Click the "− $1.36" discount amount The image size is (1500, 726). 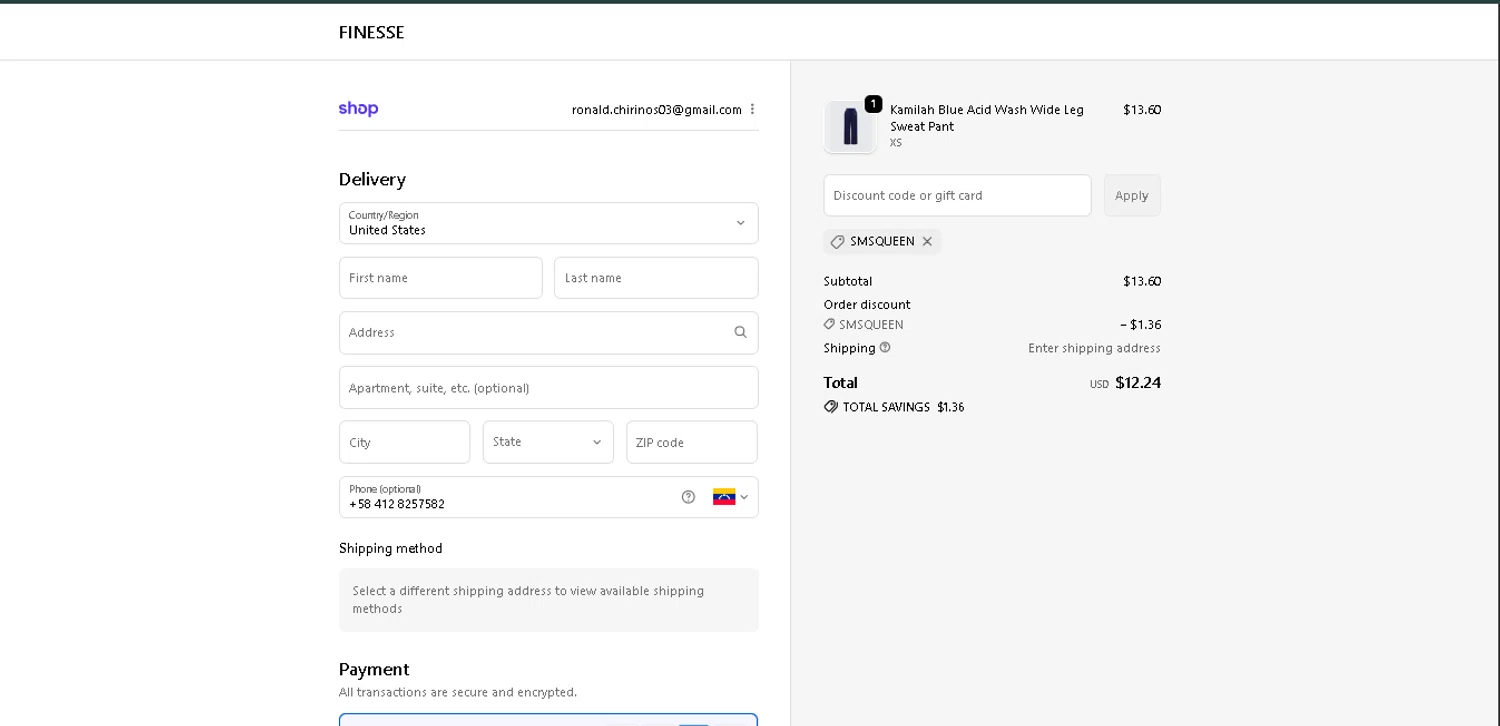click(1140, 324)
